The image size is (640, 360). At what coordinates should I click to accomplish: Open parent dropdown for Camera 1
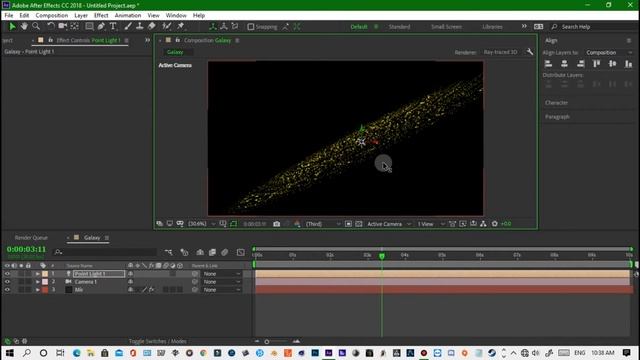click(222, 282)
